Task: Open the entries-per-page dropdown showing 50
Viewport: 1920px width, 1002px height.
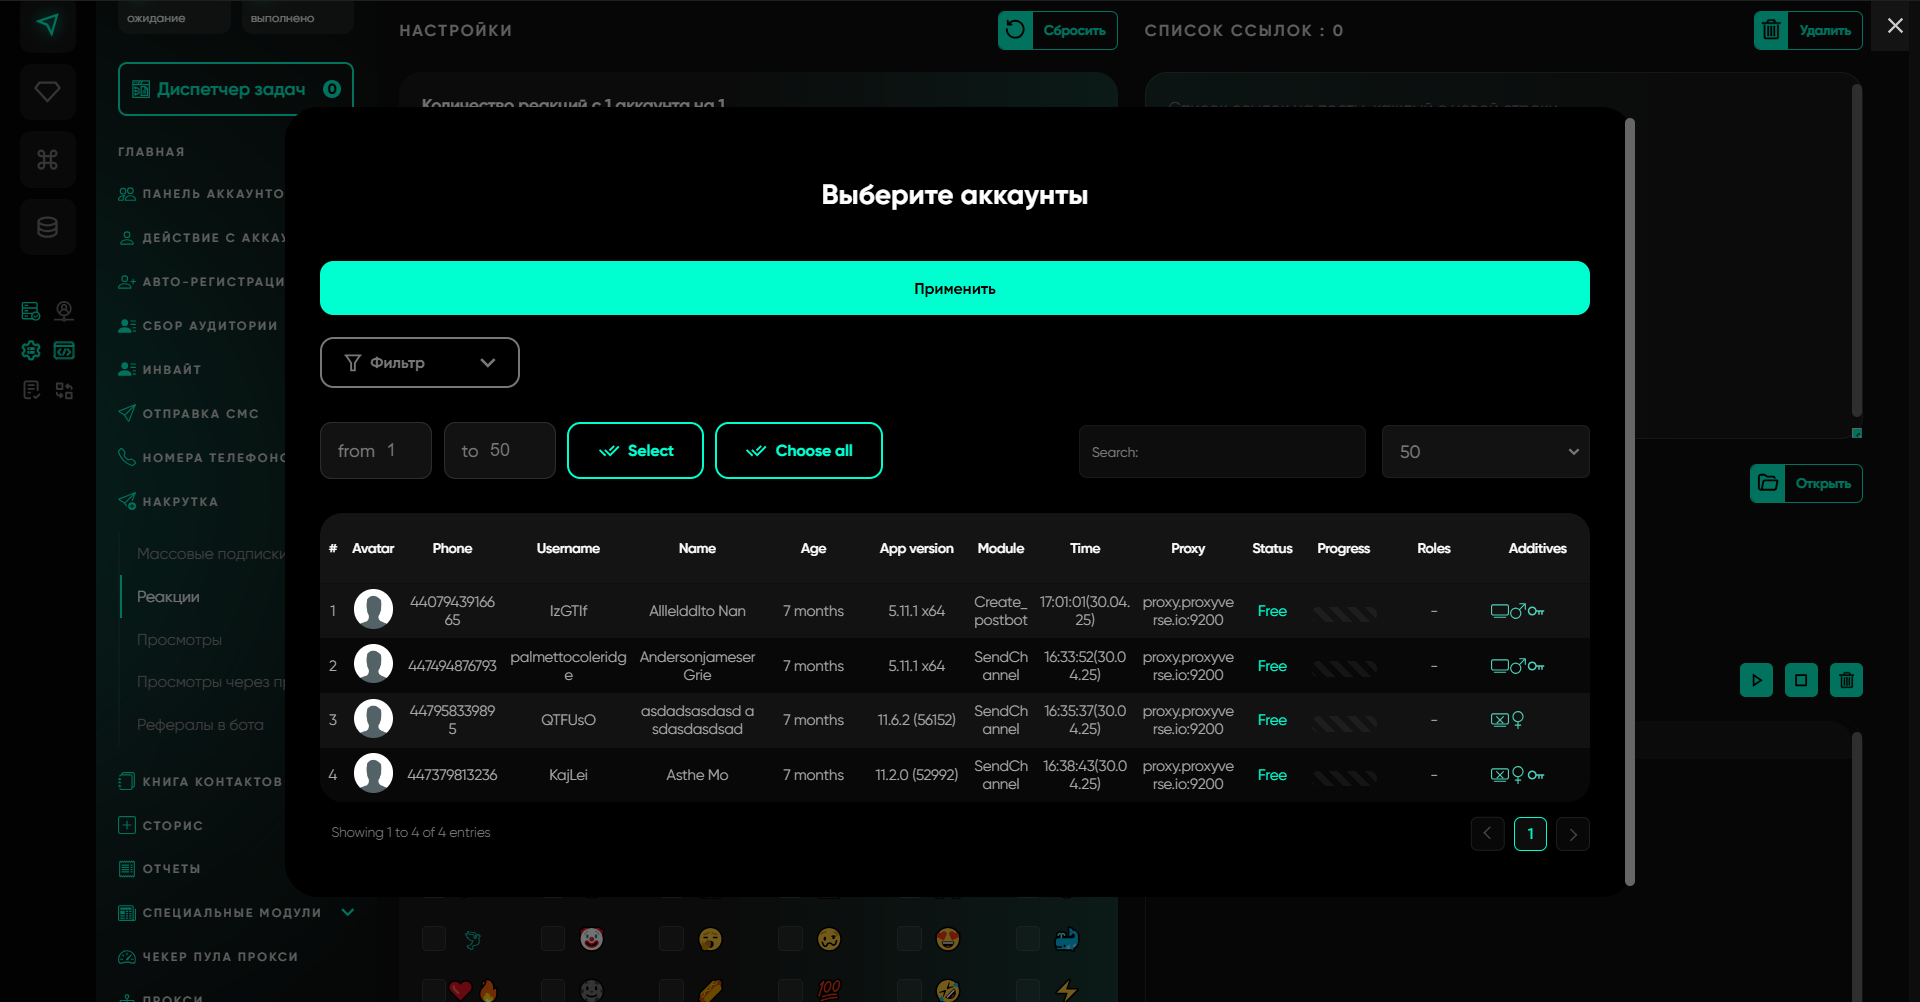Action: tap(1485, 452)
